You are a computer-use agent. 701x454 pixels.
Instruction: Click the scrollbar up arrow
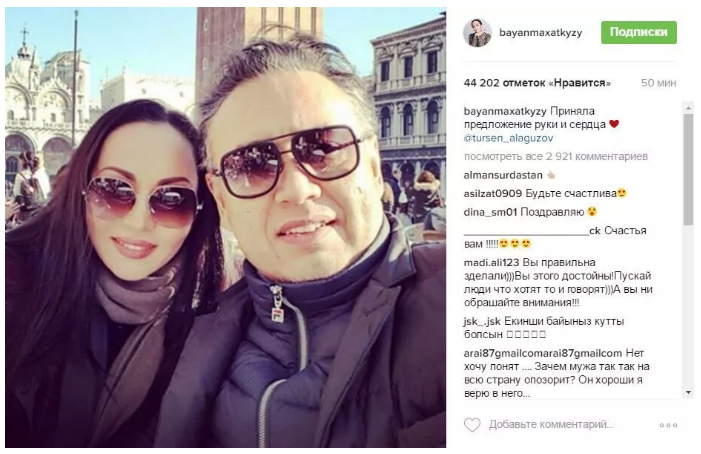[x=688, y=108]
